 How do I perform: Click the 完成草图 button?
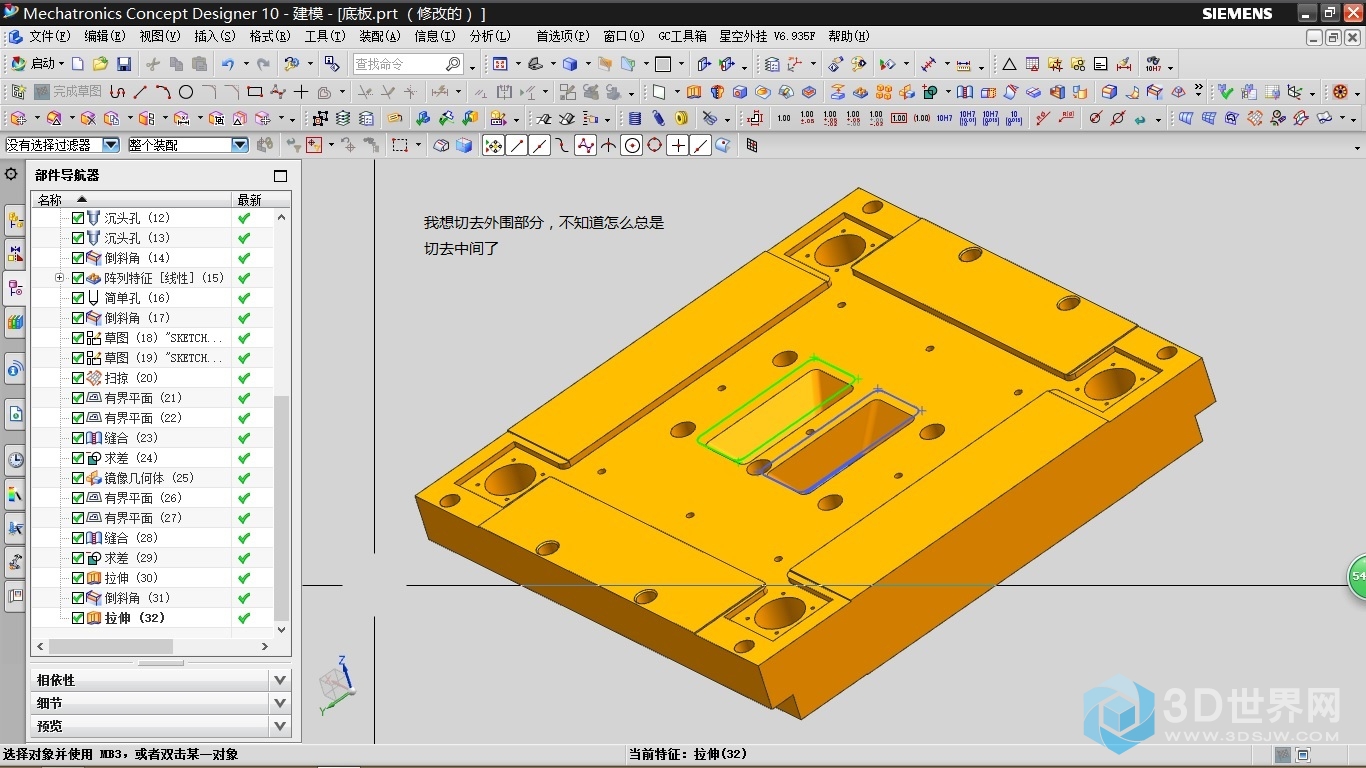[x=67, y=92]
